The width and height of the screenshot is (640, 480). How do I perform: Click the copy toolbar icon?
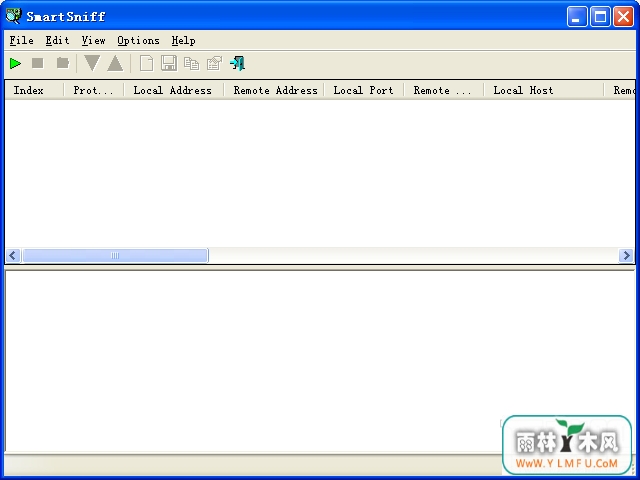click(191, 64)
